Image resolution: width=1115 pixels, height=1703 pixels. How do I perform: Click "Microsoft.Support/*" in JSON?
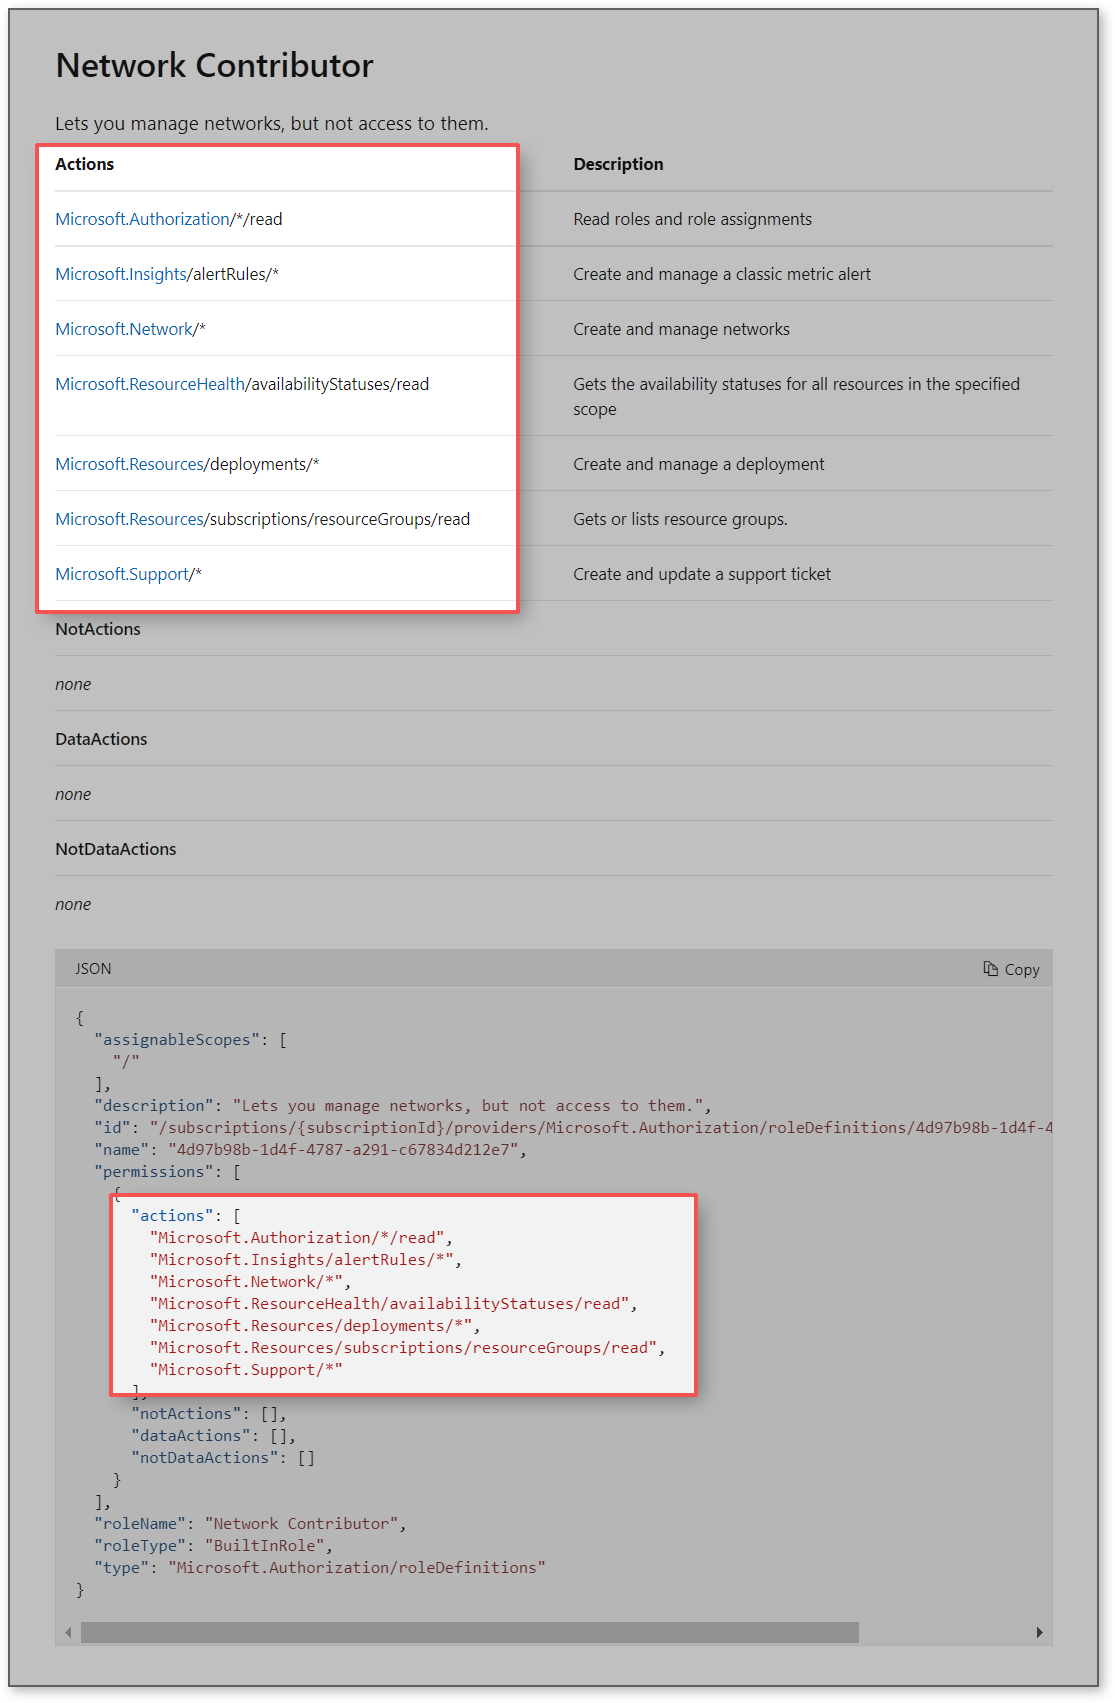click(246, 1370)
